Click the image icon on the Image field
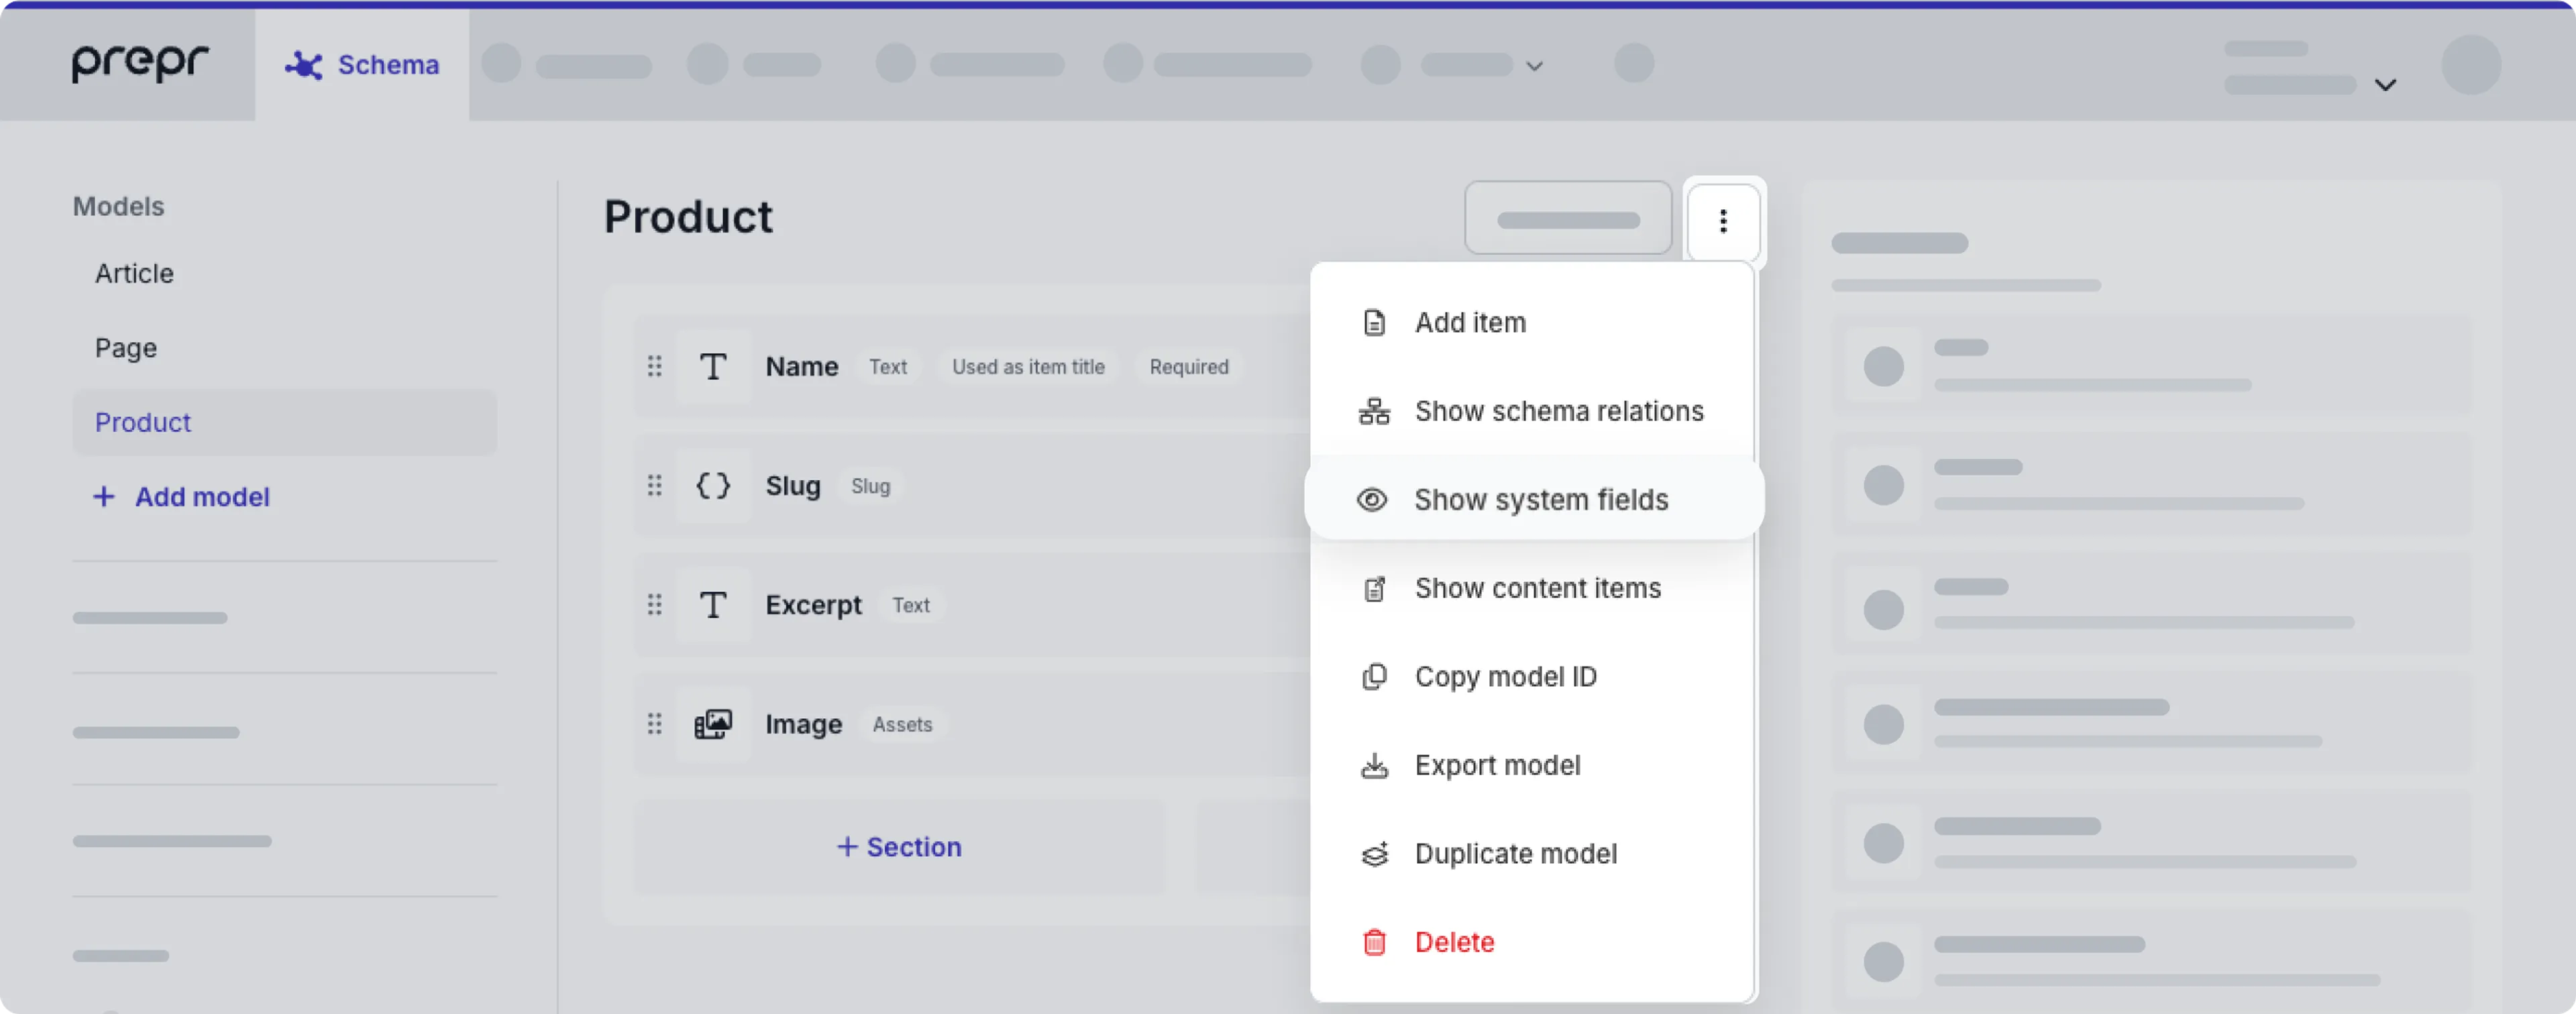2576x1014 pixels. pos(713,724)
